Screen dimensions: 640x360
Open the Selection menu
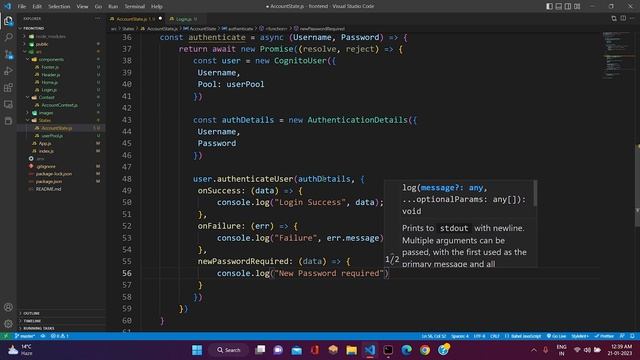click(59, 7)
